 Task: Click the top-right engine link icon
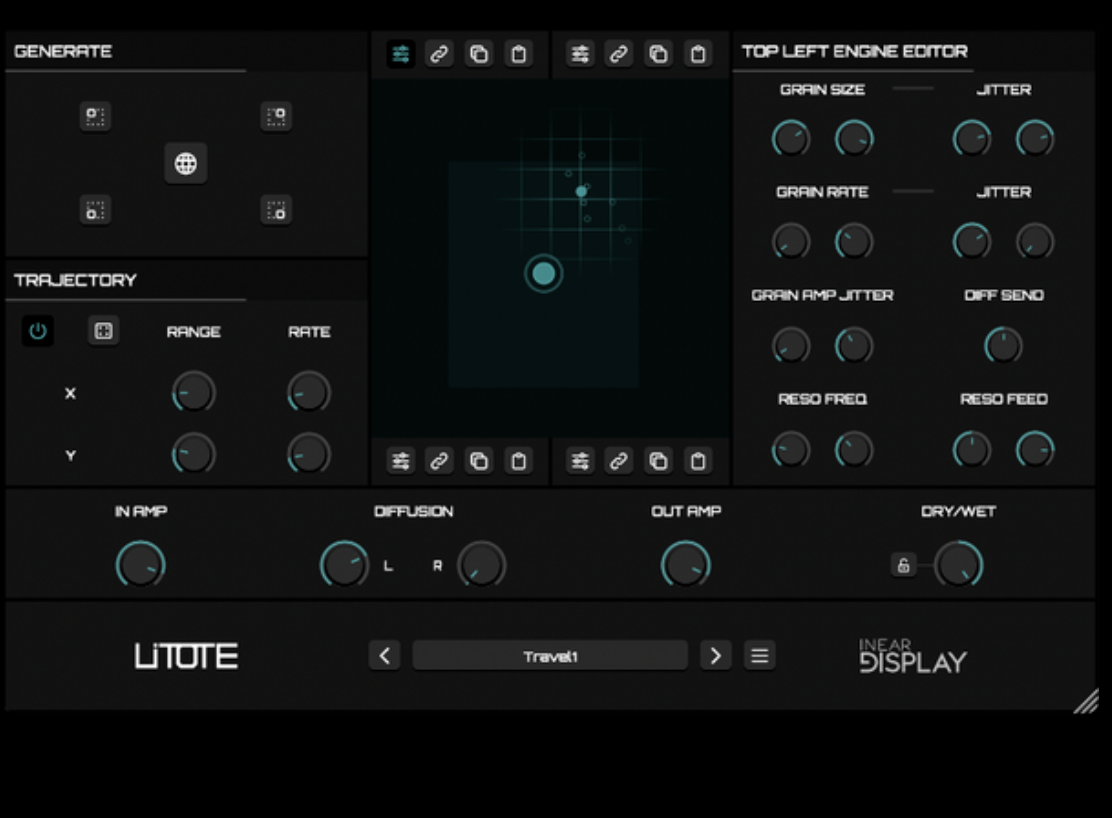click(618, 54)
